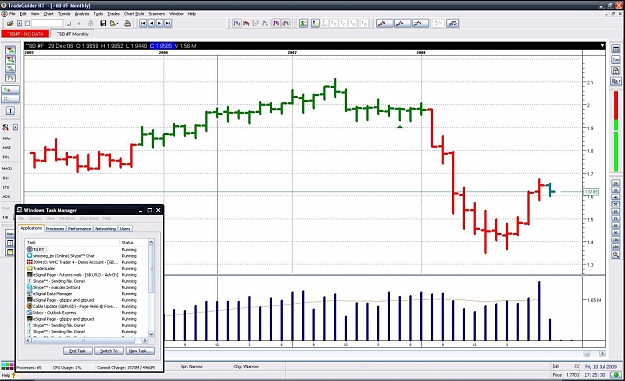Click task list horizontal scroll left arrow
The height and width of the screenshot is (381, 625).
tap(28, 340)
